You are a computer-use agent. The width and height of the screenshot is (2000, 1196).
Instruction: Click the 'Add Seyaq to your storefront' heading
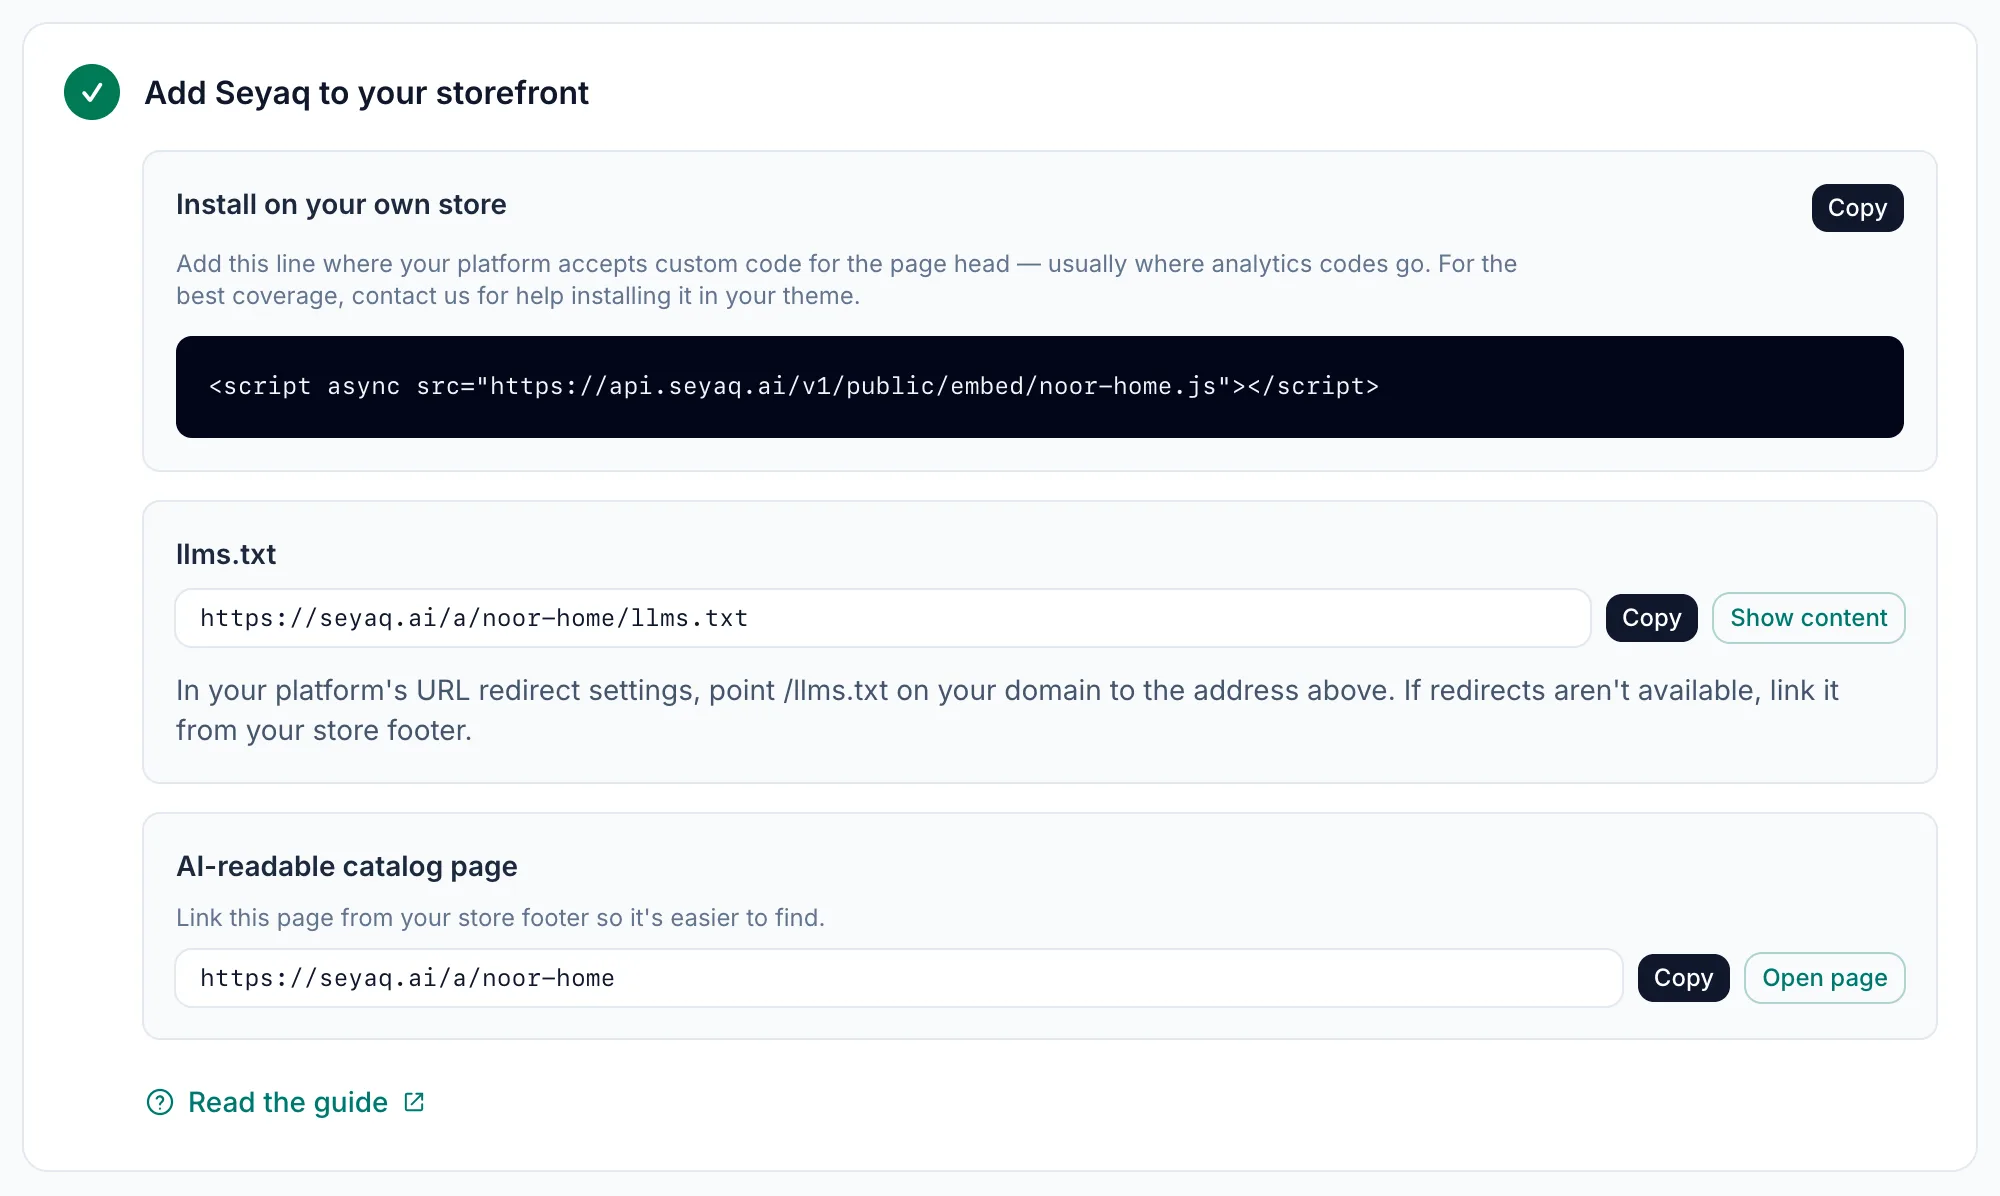pos(366,92)
